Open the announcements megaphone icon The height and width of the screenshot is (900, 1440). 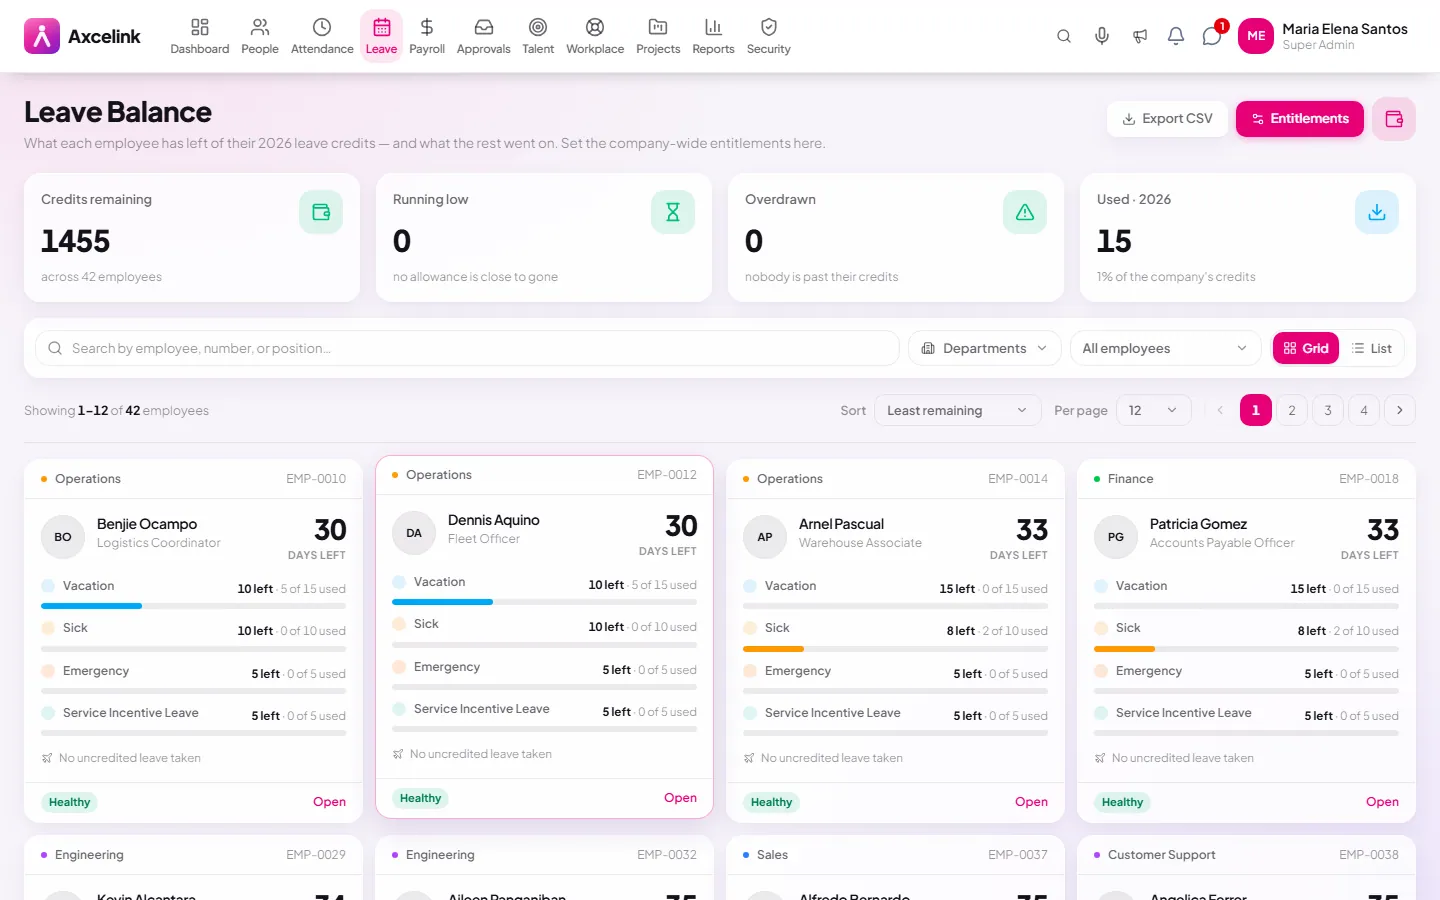(1140, 36)
